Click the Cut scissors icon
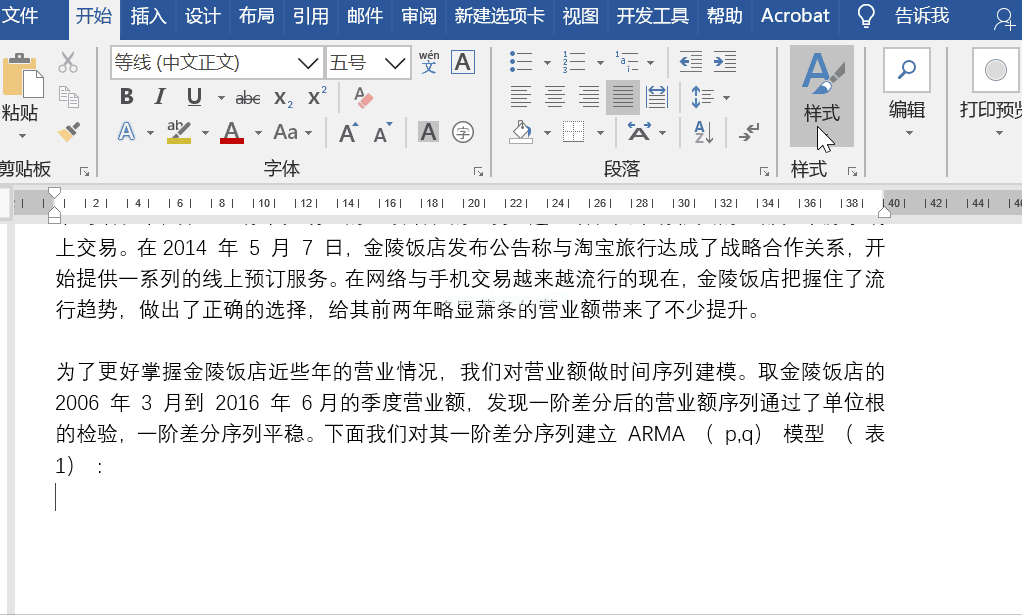 click(68, 63)
